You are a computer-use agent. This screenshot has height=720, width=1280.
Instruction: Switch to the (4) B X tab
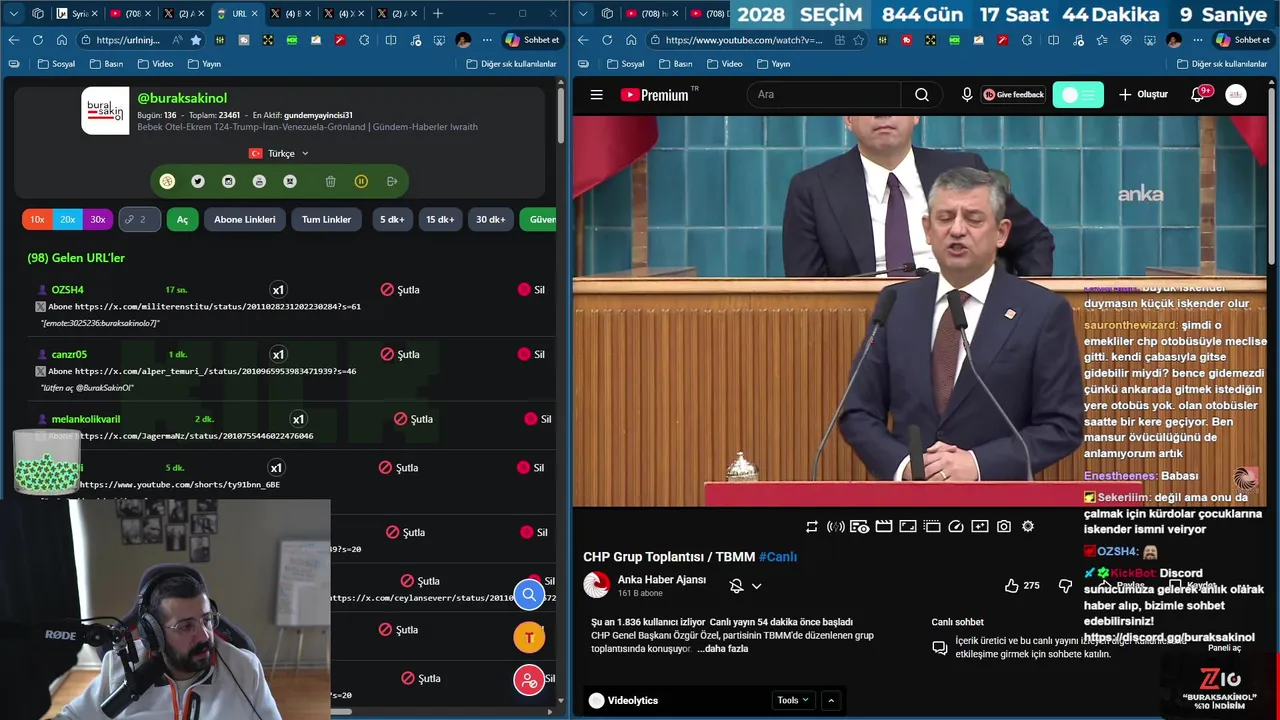pyautogui.click(x=290, y=13)
